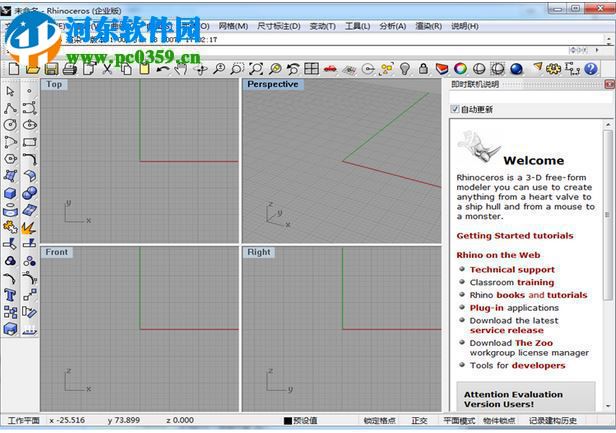
Task: Click the Print icon in the toolbar
Action: 70,70
